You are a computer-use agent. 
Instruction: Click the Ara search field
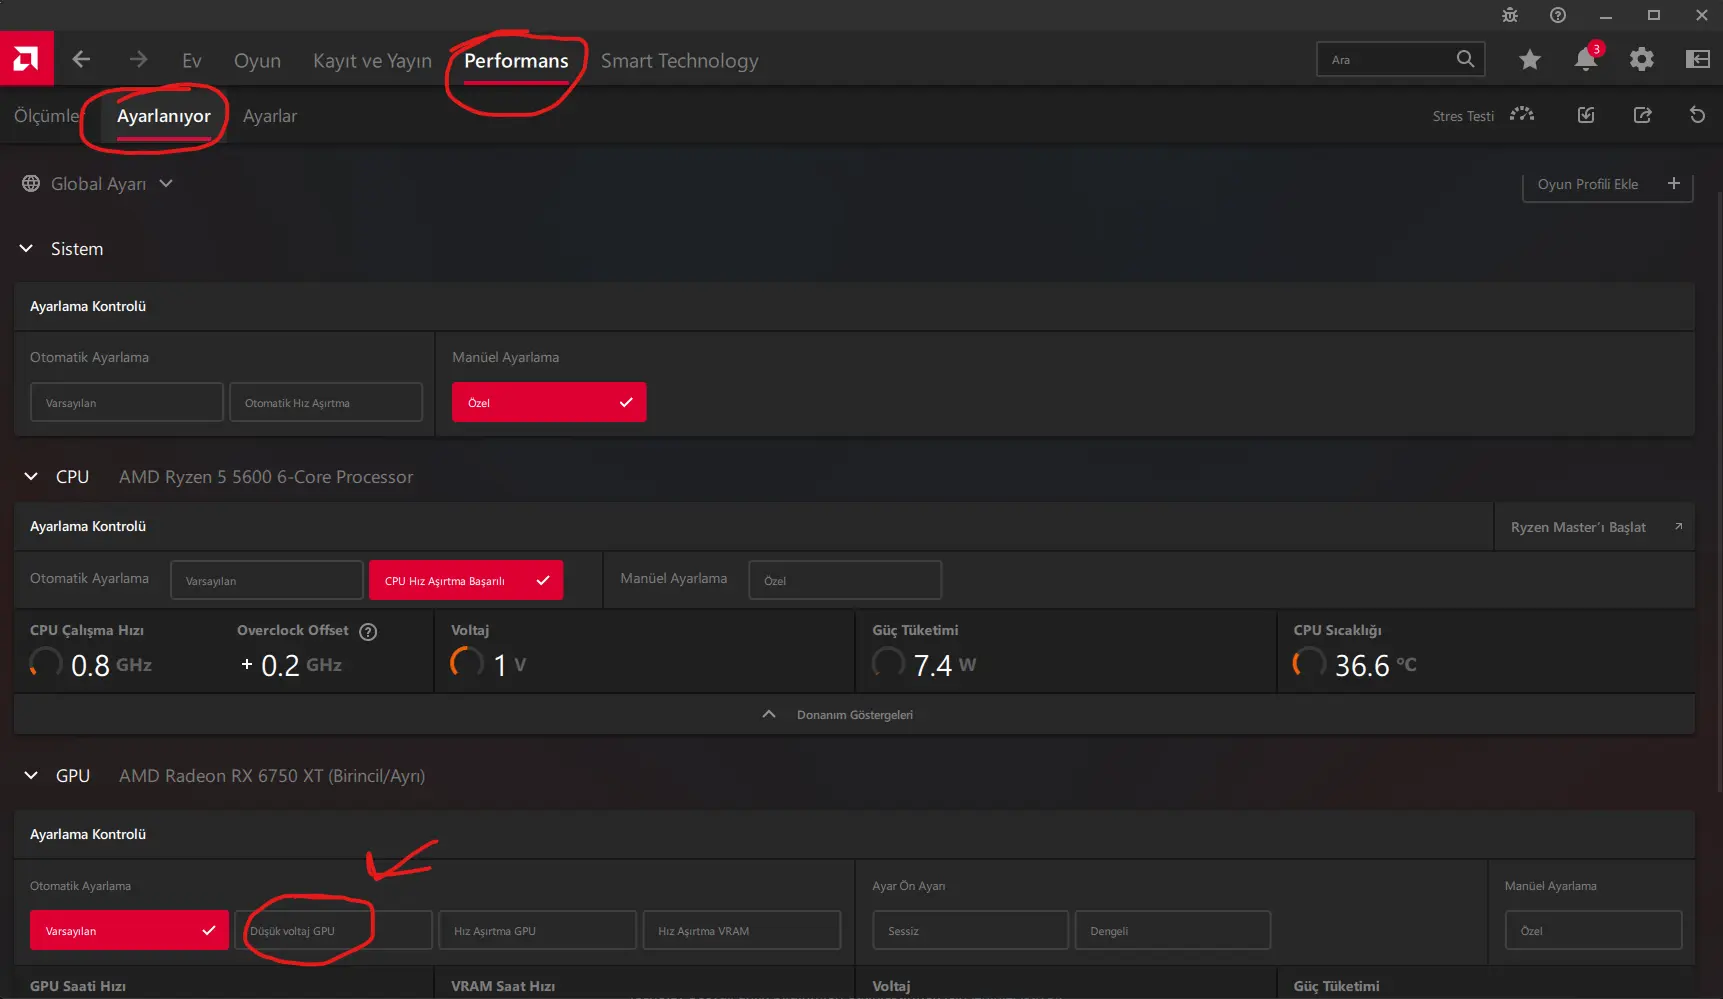[x=1400, y=60]
